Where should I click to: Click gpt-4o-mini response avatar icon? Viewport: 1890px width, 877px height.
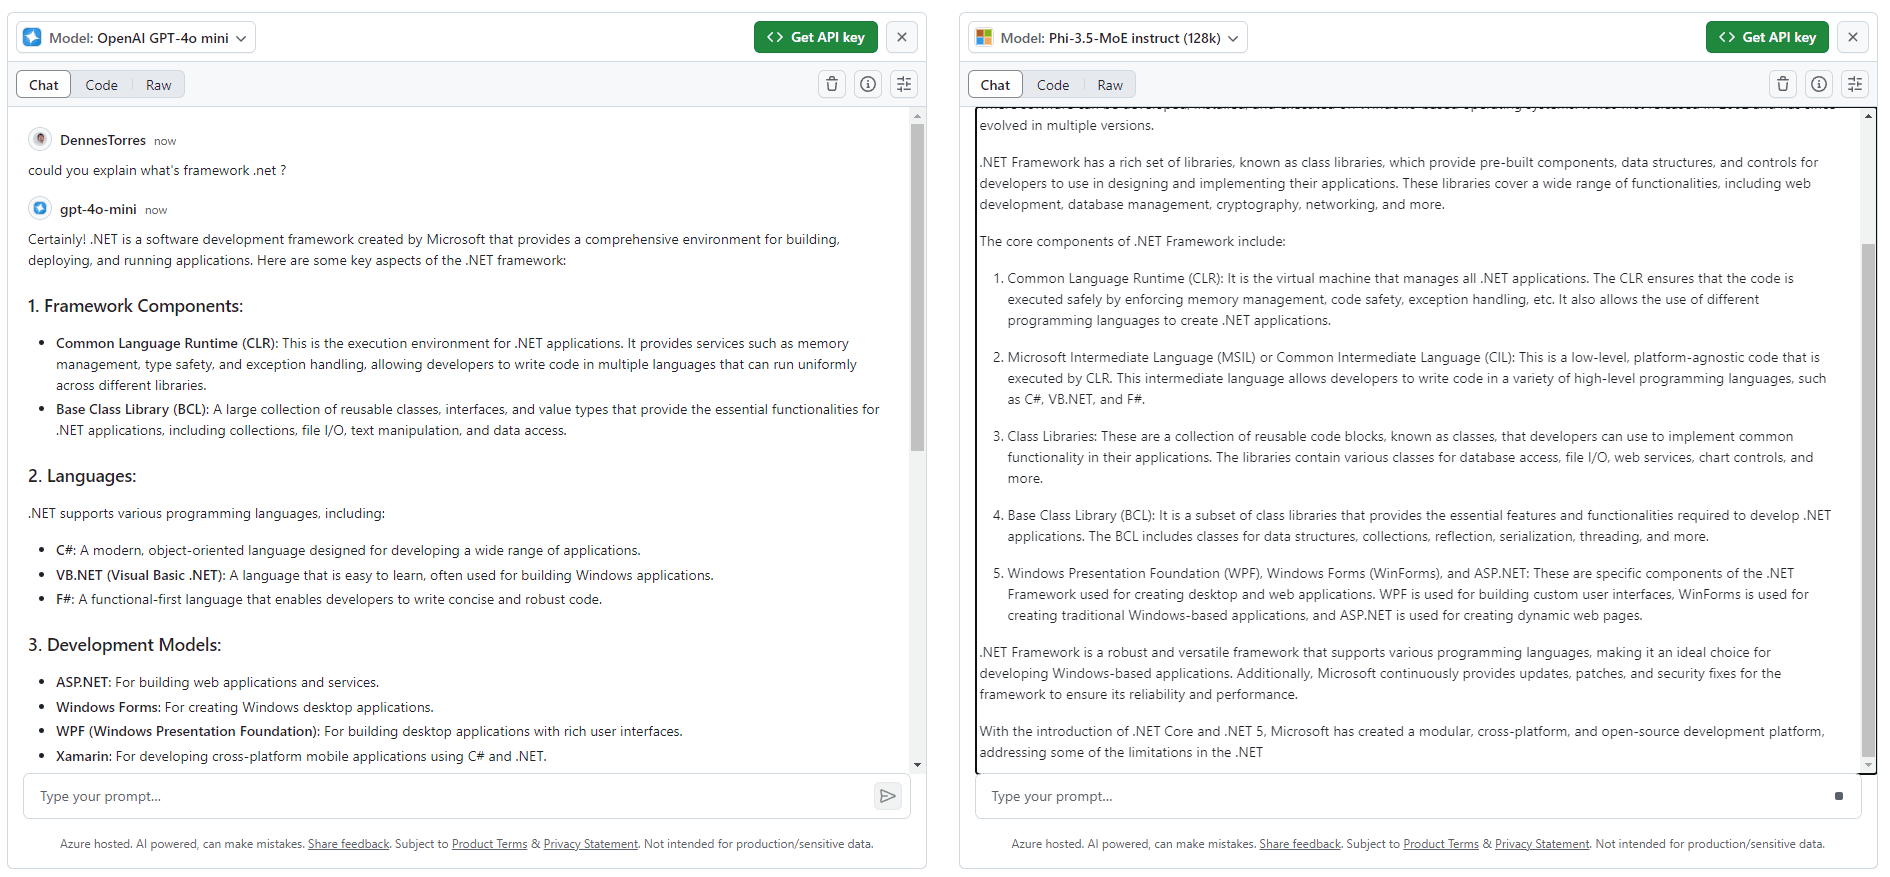coord(40,208)
